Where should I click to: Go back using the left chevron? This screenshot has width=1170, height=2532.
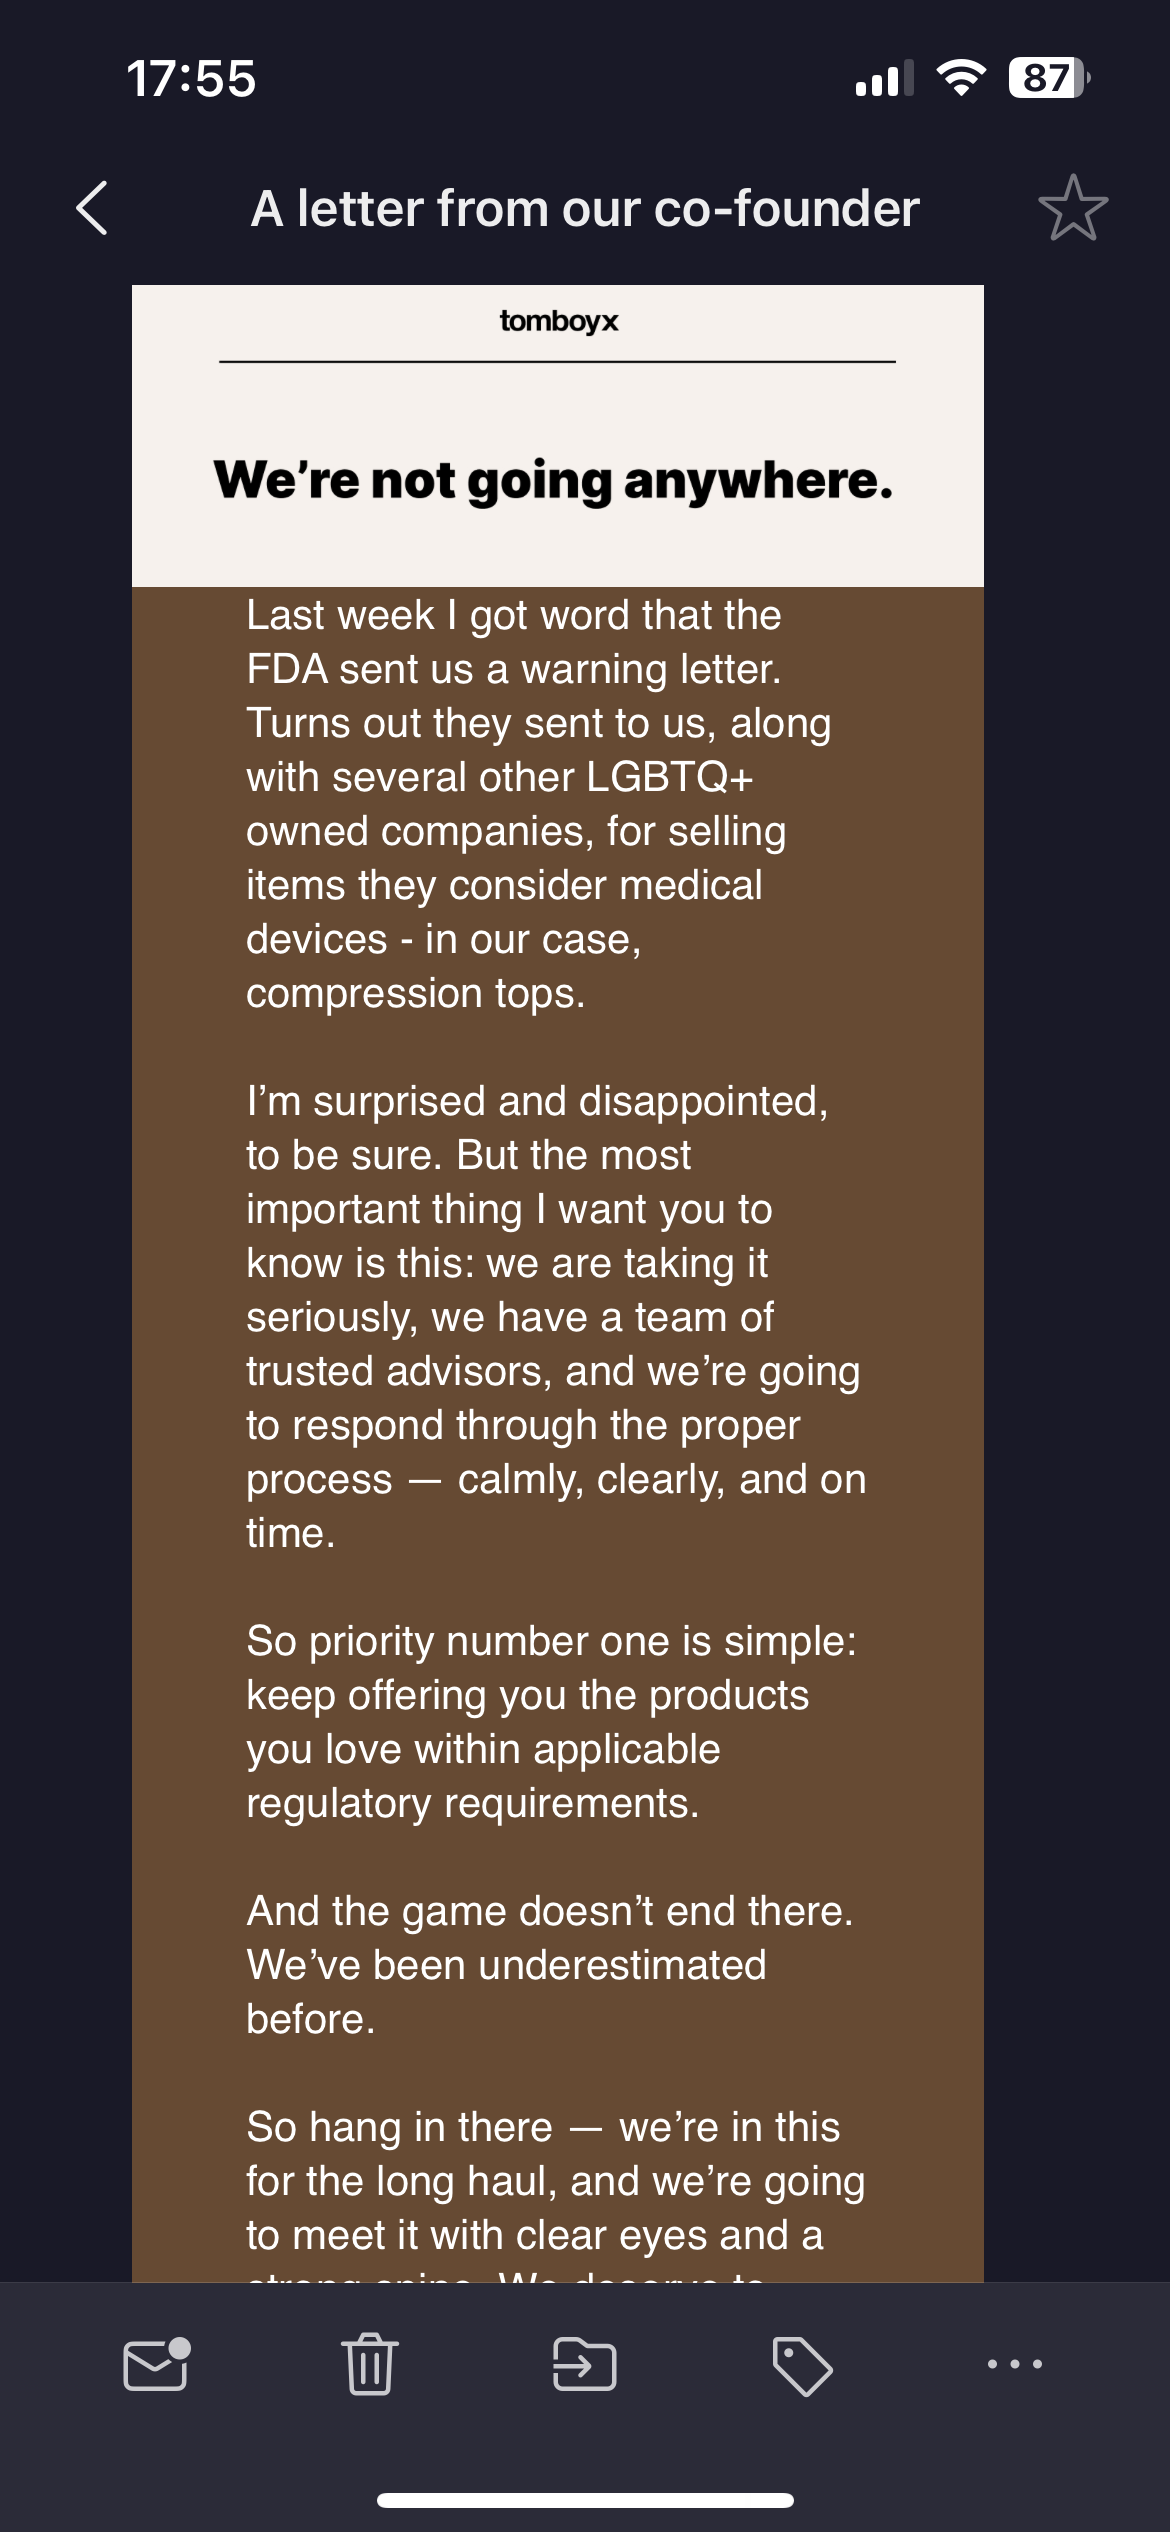coord(92,208)
